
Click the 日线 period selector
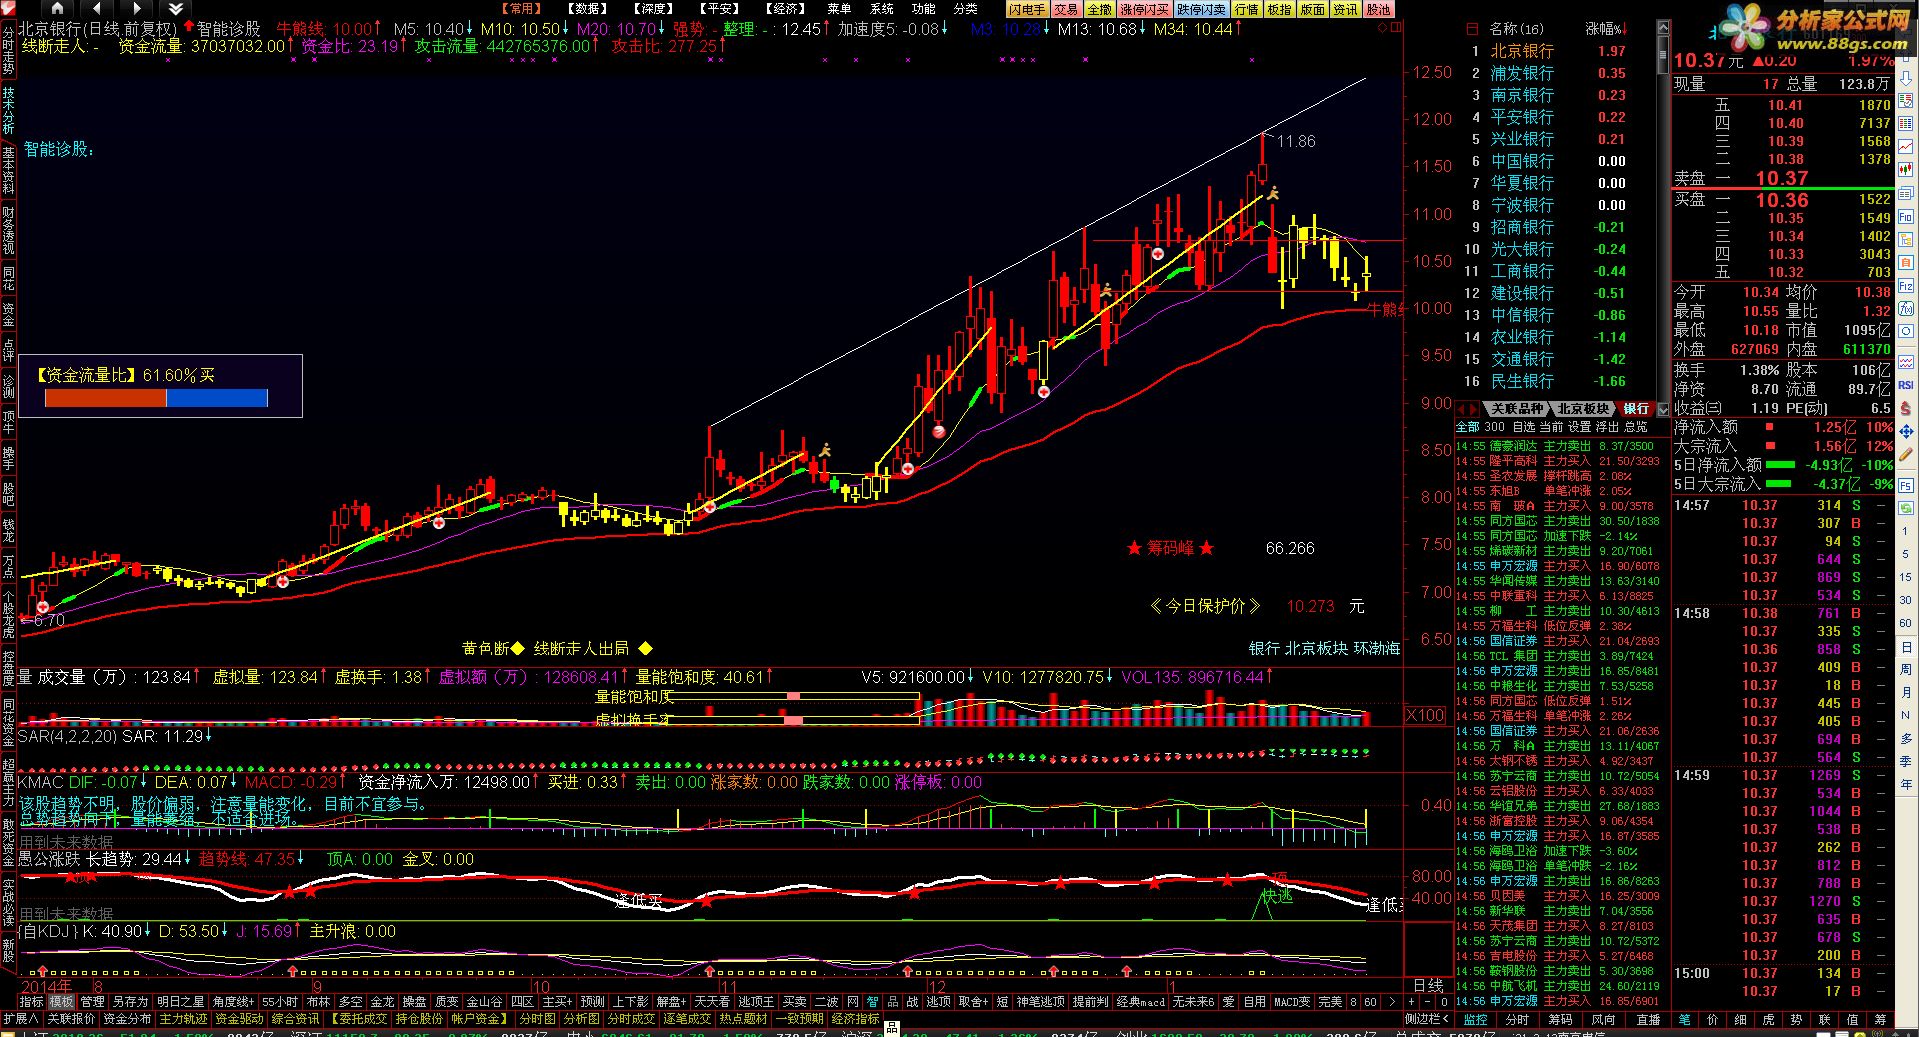[1428, 985]
